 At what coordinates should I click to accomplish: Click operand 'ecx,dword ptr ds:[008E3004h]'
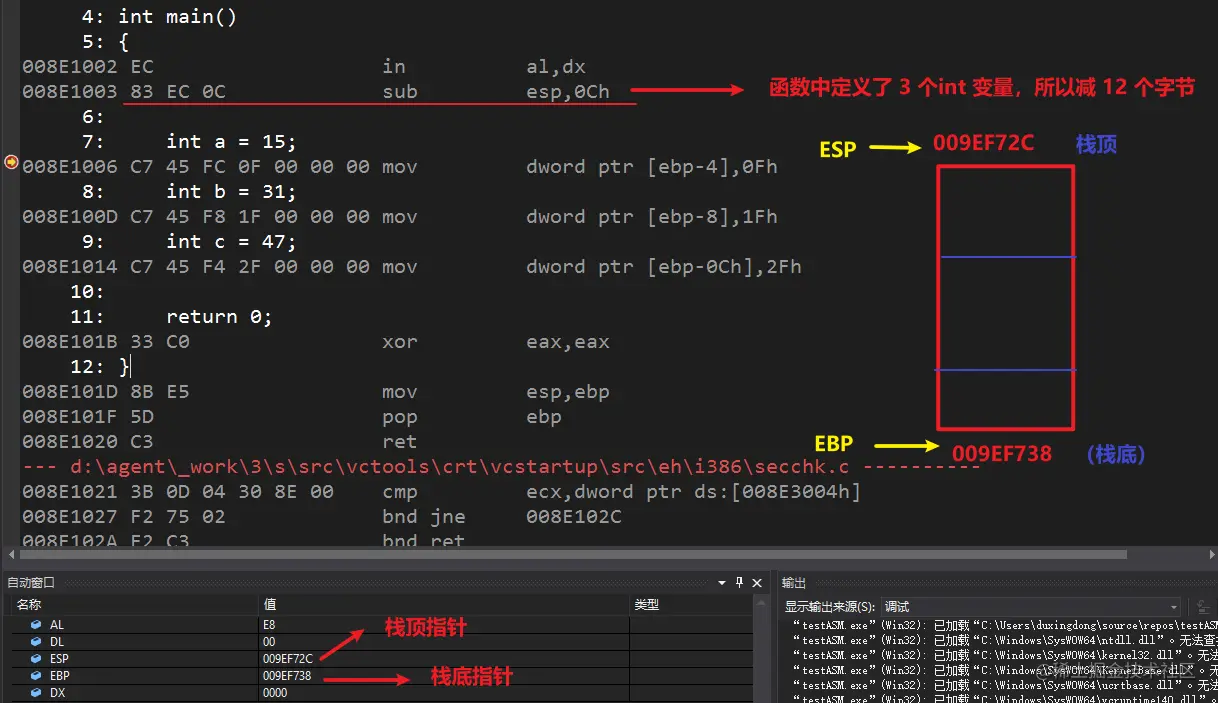click(694, 492)
